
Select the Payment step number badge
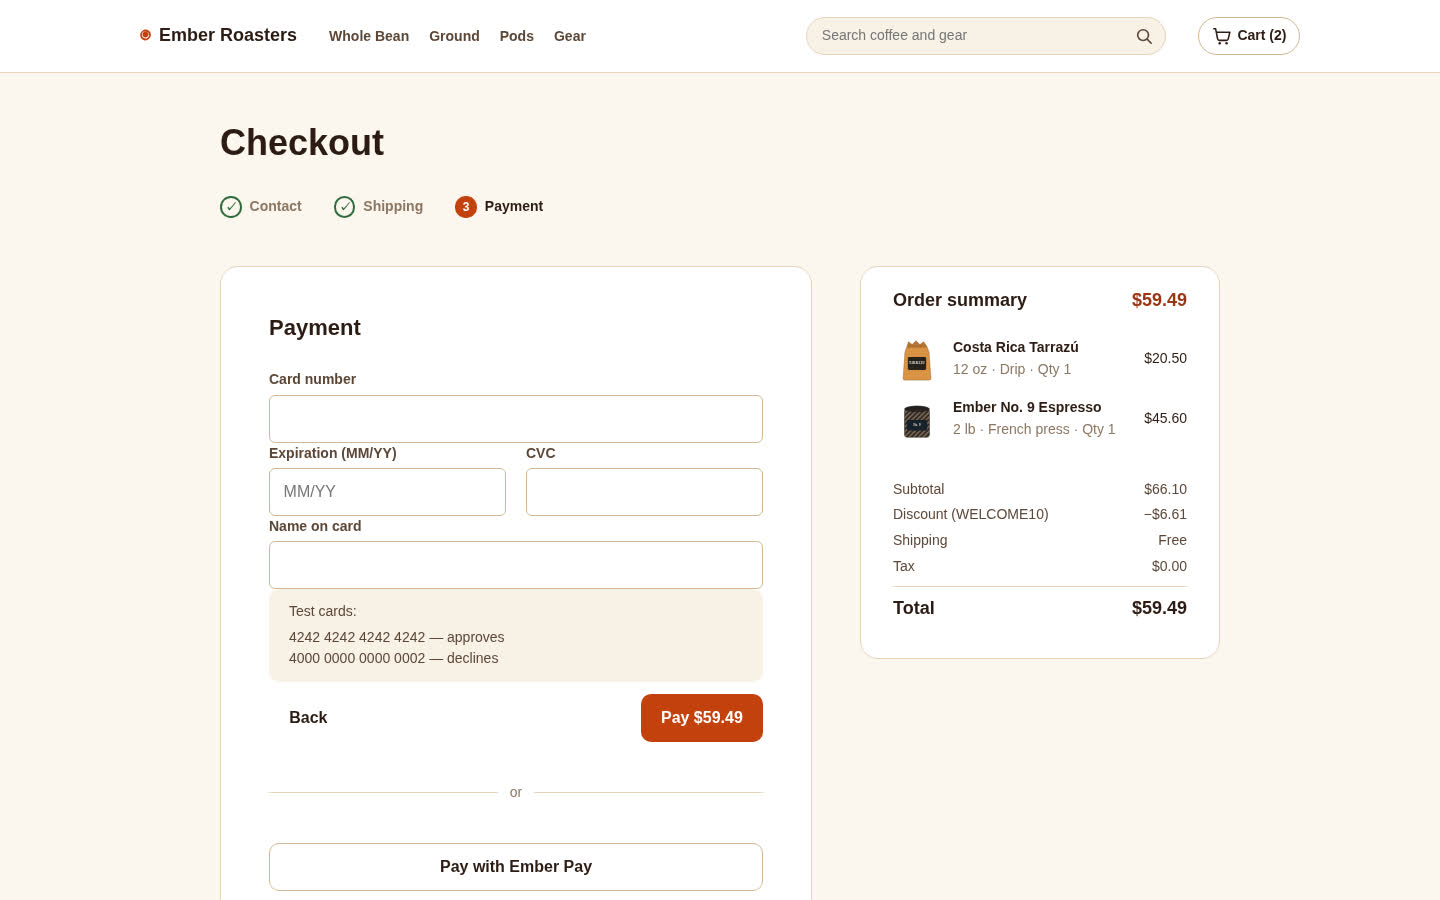coord(466,207)
